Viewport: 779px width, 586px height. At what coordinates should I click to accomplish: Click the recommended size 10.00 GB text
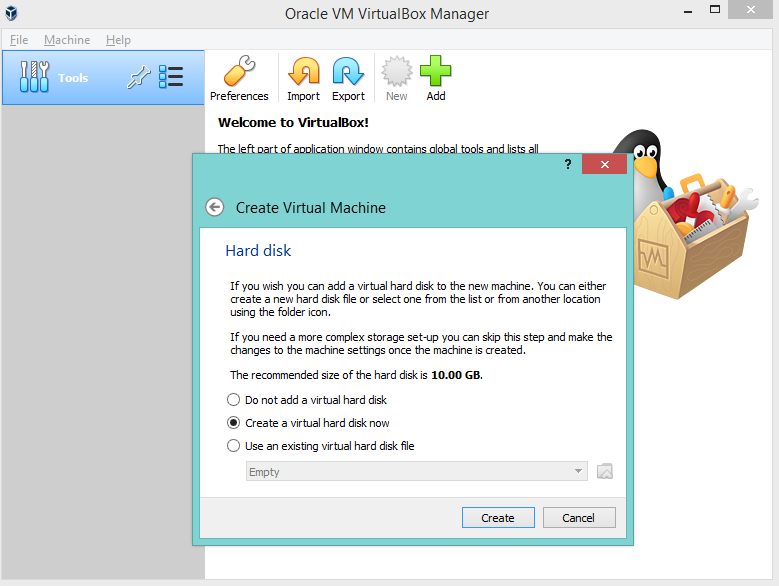tap(457, 375)
